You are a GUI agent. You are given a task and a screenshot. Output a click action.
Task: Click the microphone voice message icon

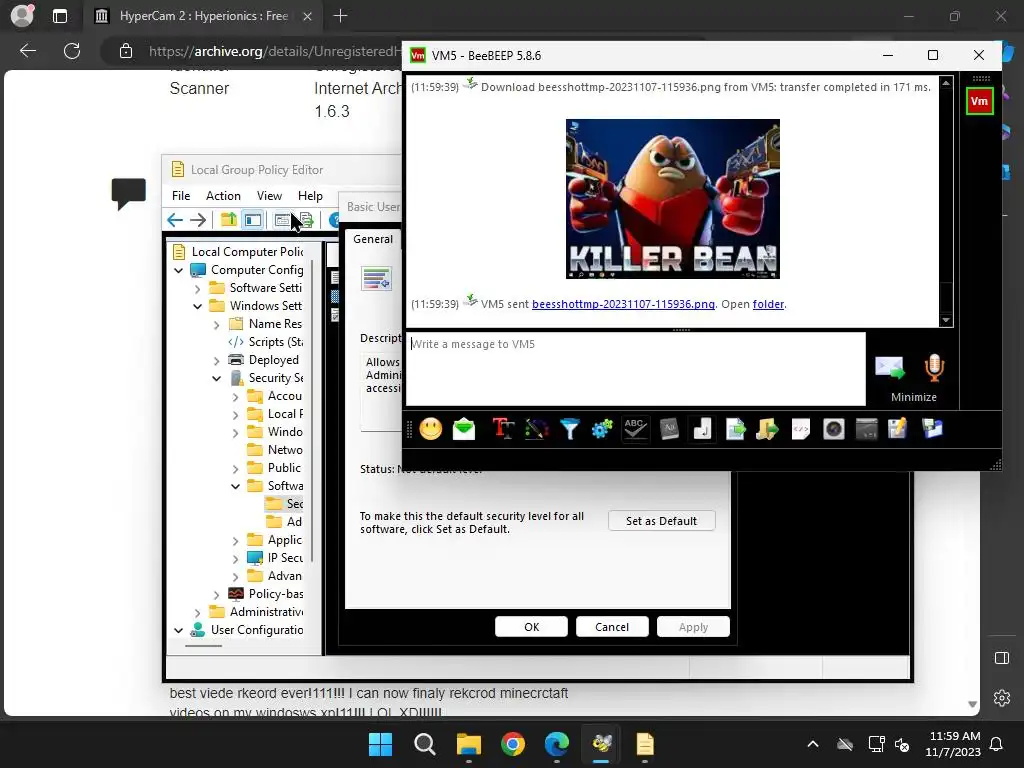[x=935, y=368]
